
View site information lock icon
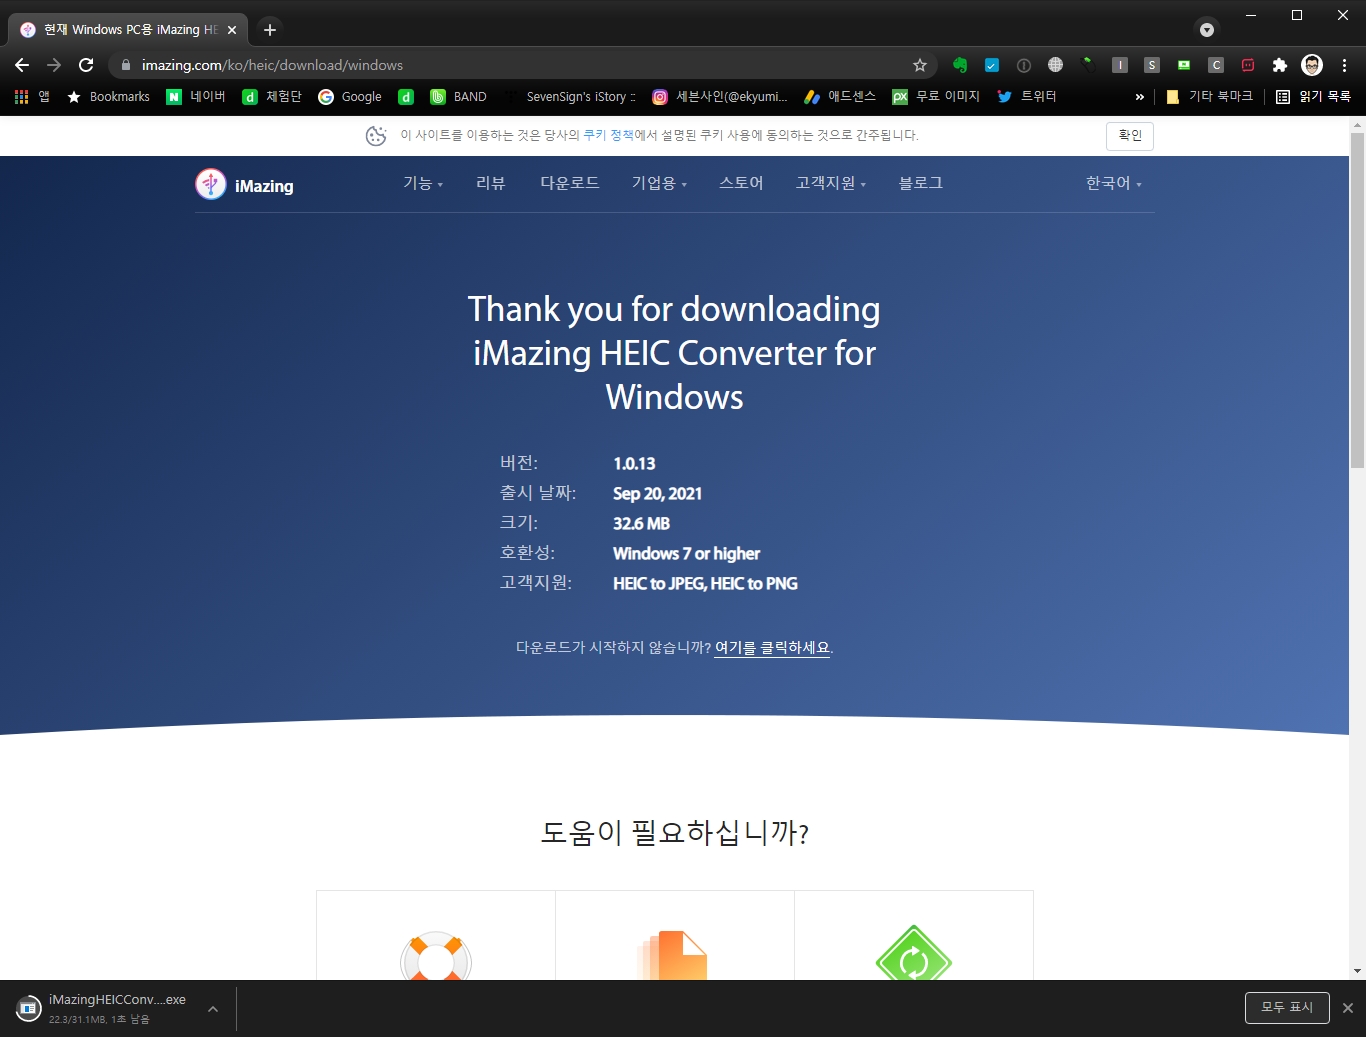(126, 65)
